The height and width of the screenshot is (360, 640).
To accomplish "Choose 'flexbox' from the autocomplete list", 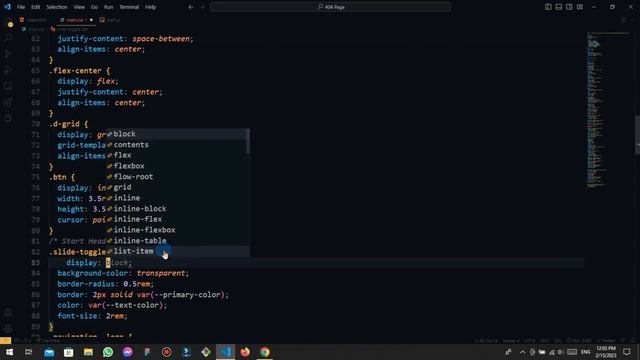I will tap(178, 166).
